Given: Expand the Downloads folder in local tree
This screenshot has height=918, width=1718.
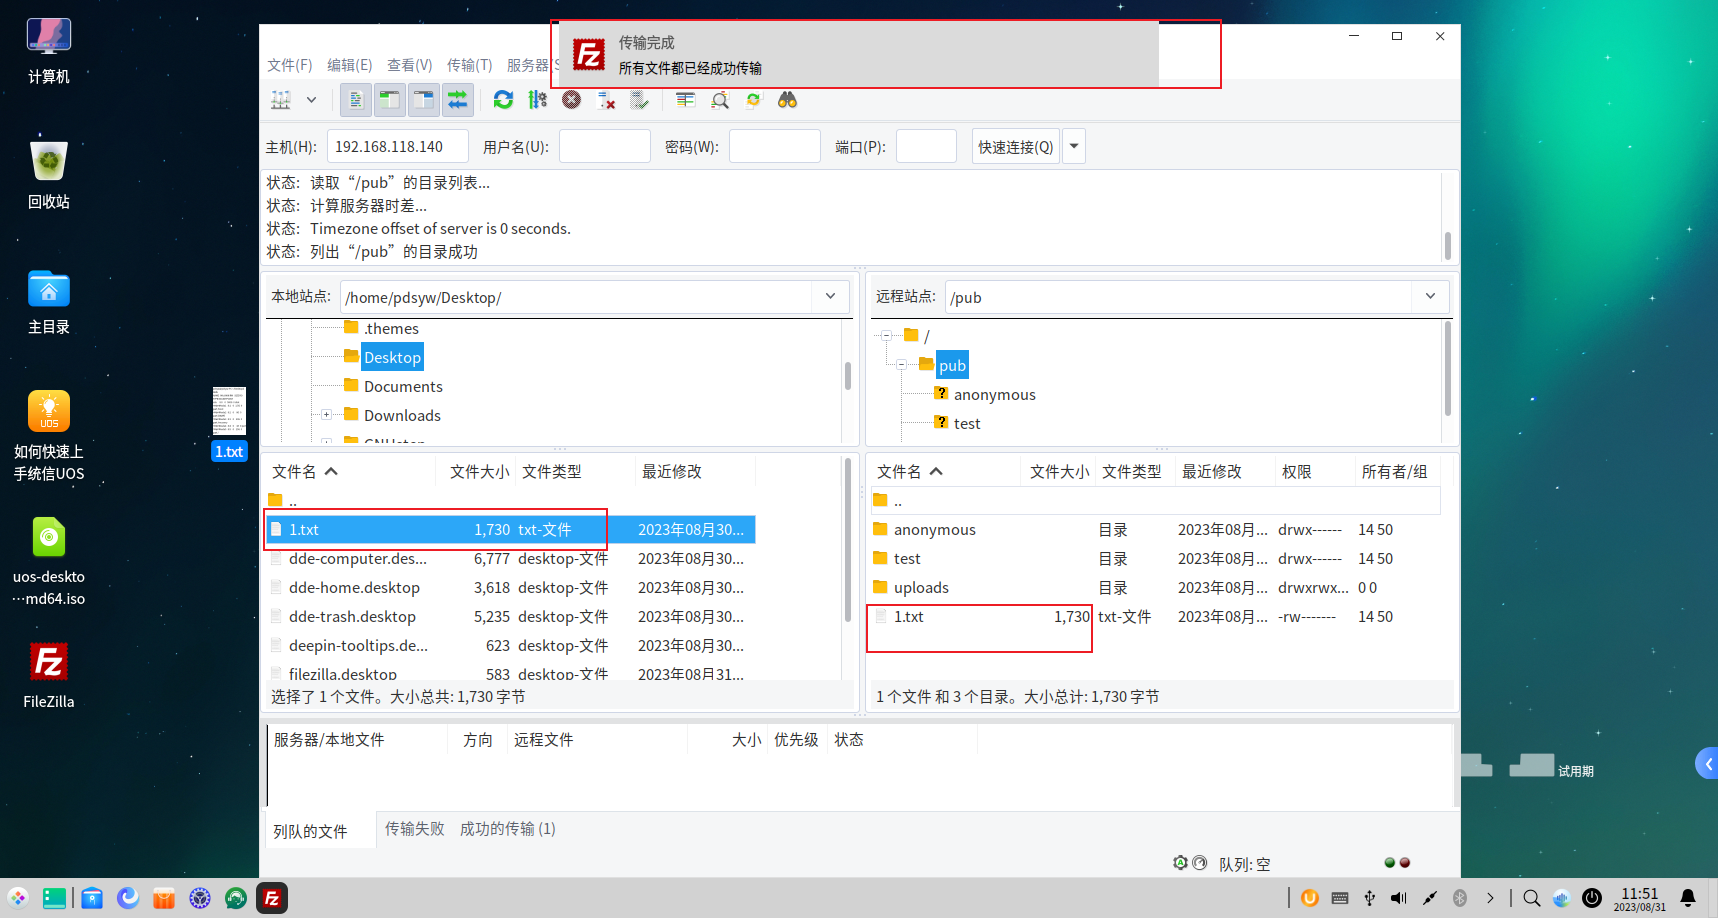Looking at the screenshot, I should (325, 414).
